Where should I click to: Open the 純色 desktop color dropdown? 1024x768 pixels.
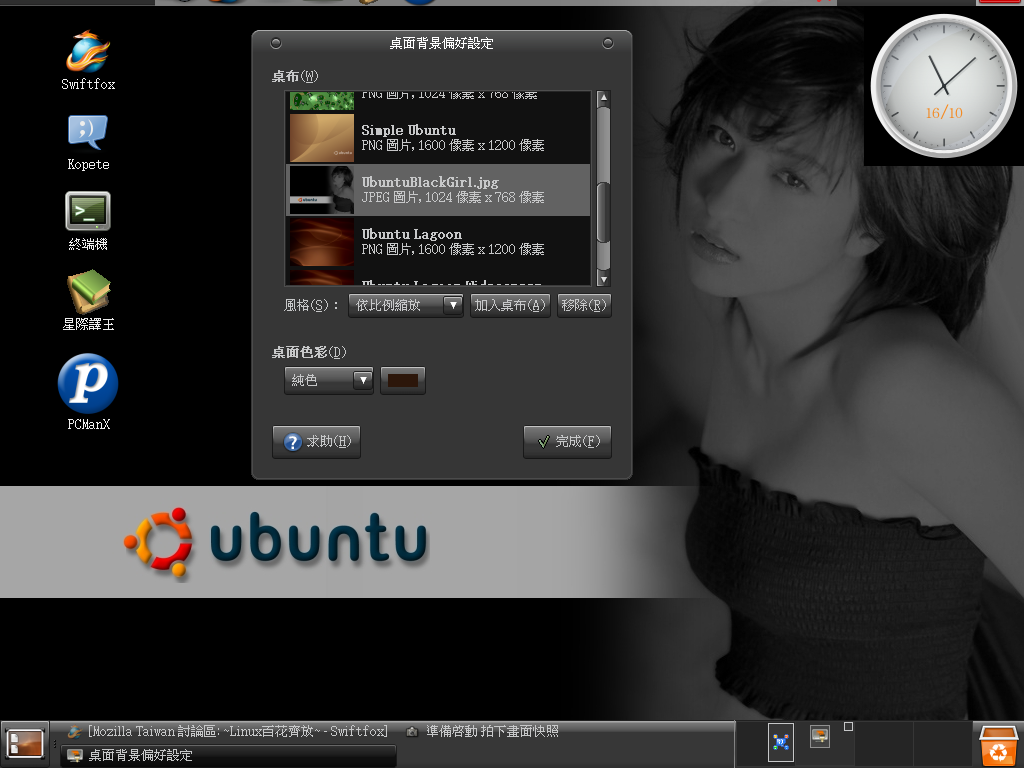[x=328, y=380]
